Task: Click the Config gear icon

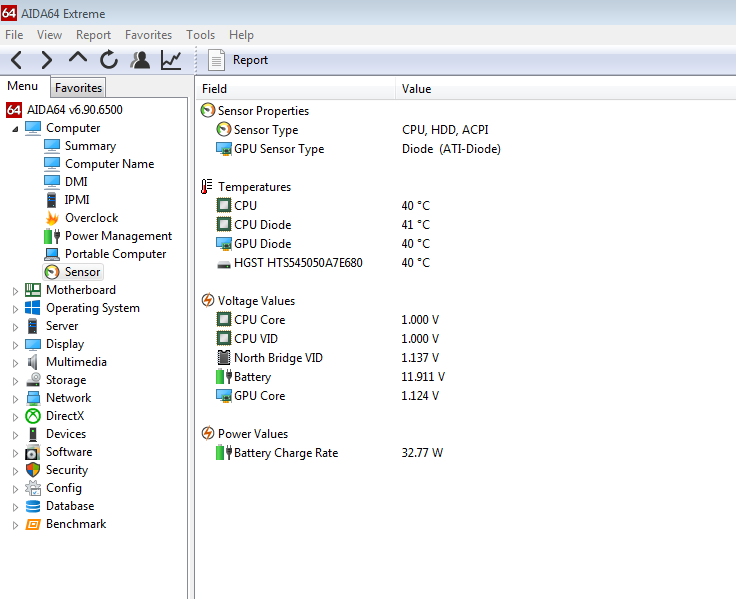Action: 33,488
